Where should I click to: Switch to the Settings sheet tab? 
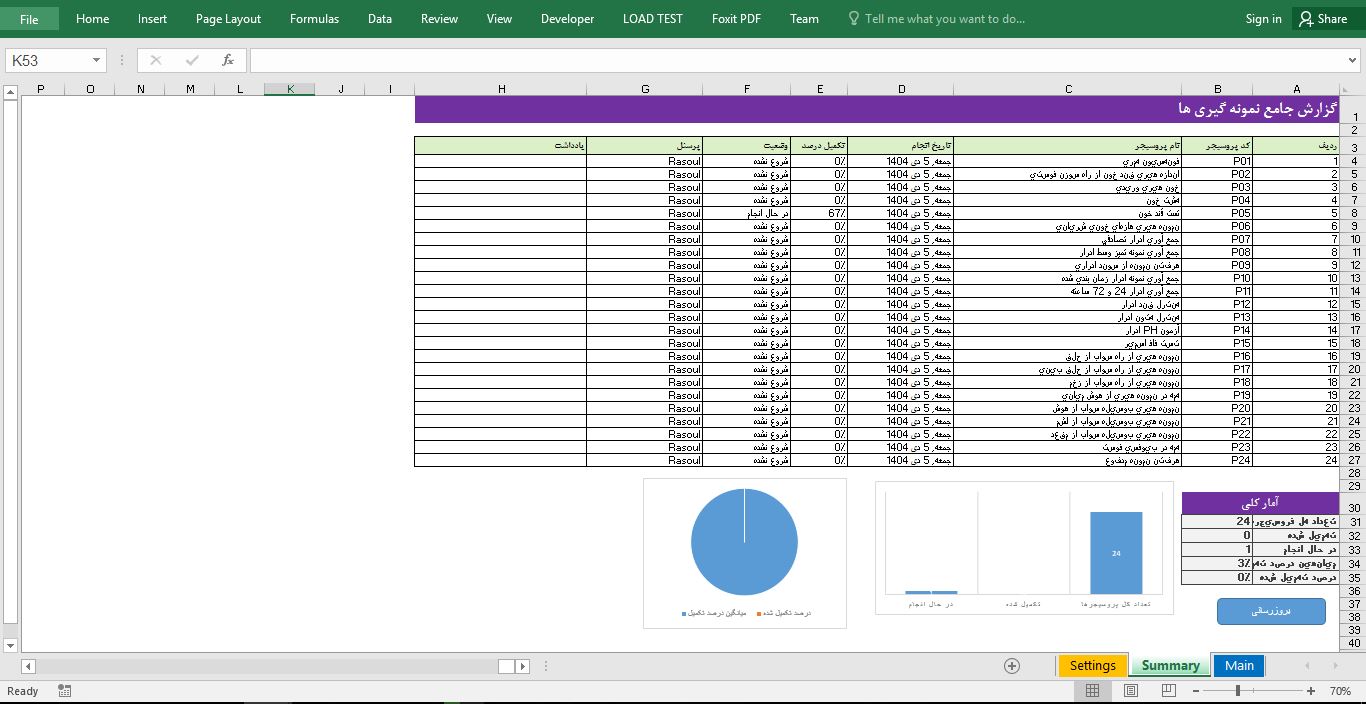[x=1092, y=666]
